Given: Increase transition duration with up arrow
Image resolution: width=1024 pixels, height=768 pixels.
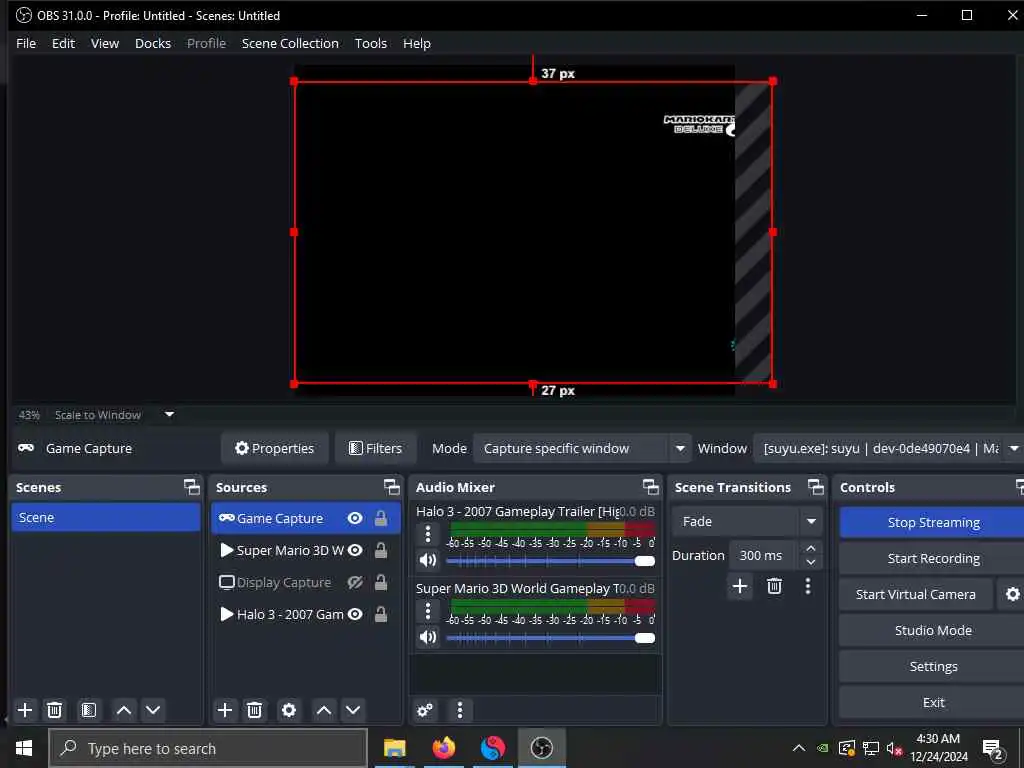Looking at the screenshot, I should pos(810,548).
